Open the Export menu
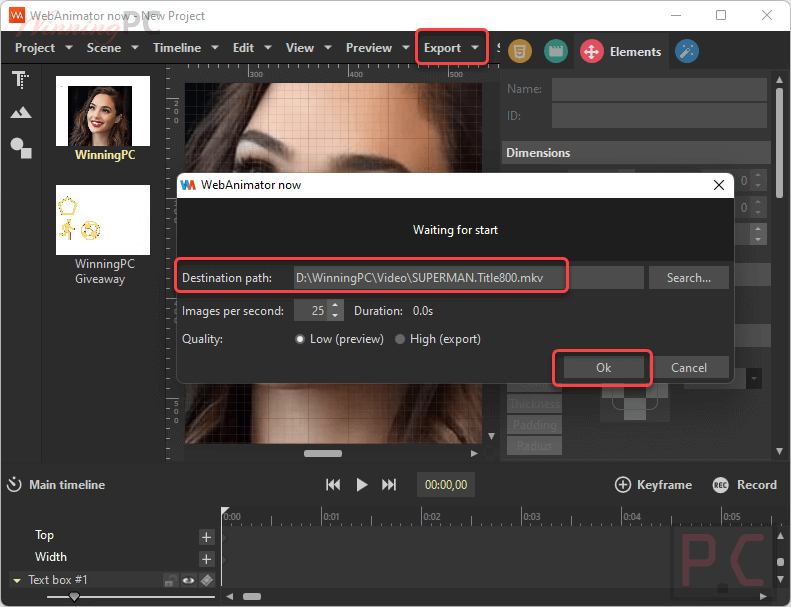This screenshot has width=791, height=607. pos(442,48)
